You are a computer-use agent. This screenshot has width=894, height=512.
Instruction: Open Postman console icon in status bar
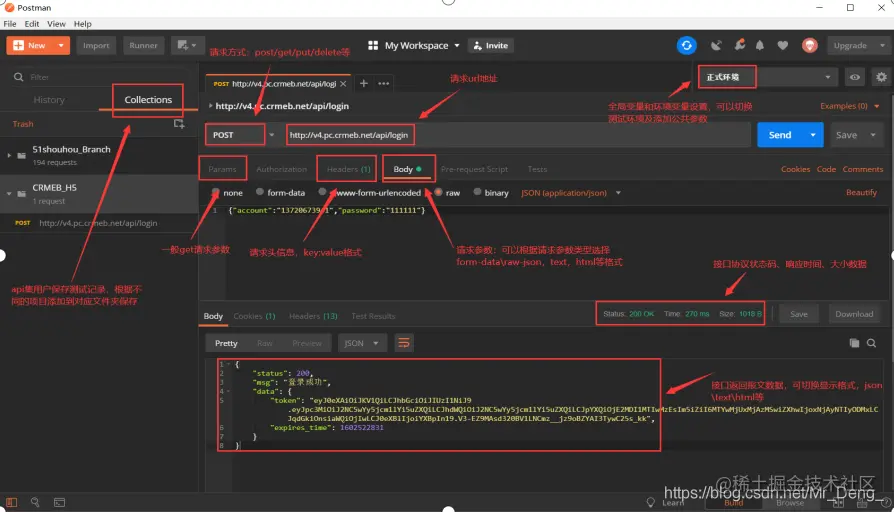59,502
